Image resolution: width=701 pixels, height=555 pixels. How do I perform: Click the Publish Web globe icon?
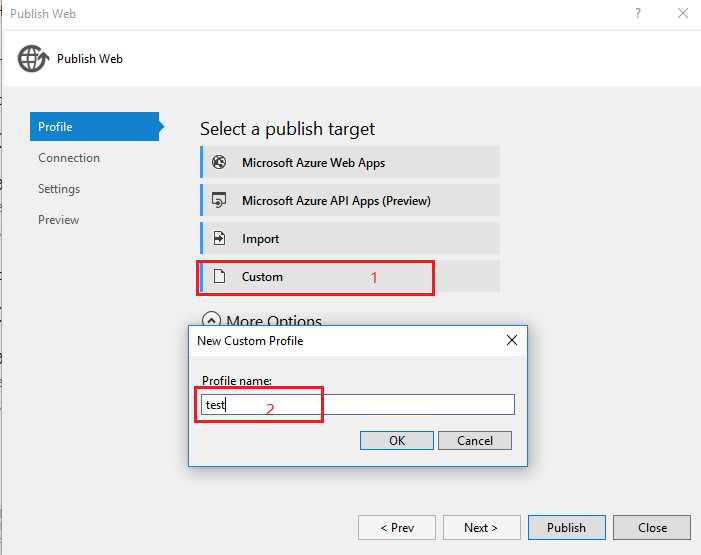[34, 58]
